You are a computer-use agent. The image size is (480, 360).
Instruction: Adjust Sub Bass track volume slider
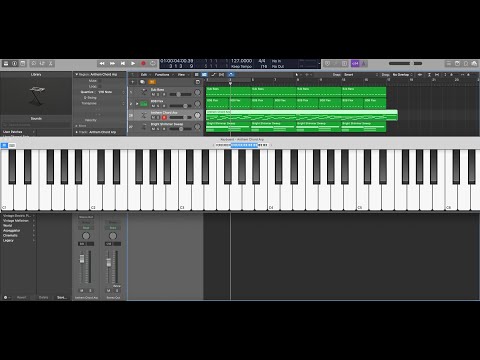180,95
